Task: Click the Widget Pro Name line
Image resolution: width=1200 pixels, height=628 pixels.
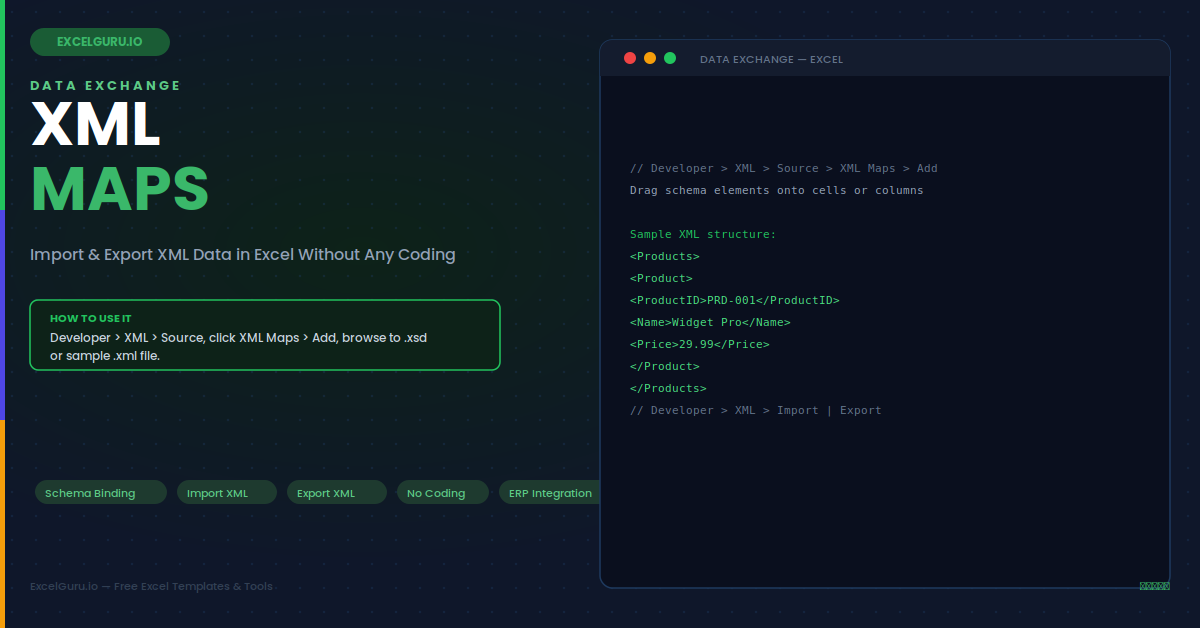Action: coord(710,322)
